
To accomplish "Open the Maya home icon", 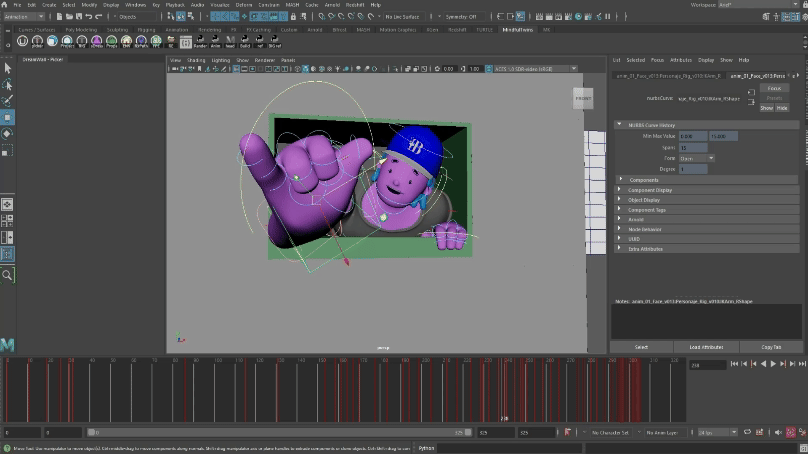I will 4,5.
